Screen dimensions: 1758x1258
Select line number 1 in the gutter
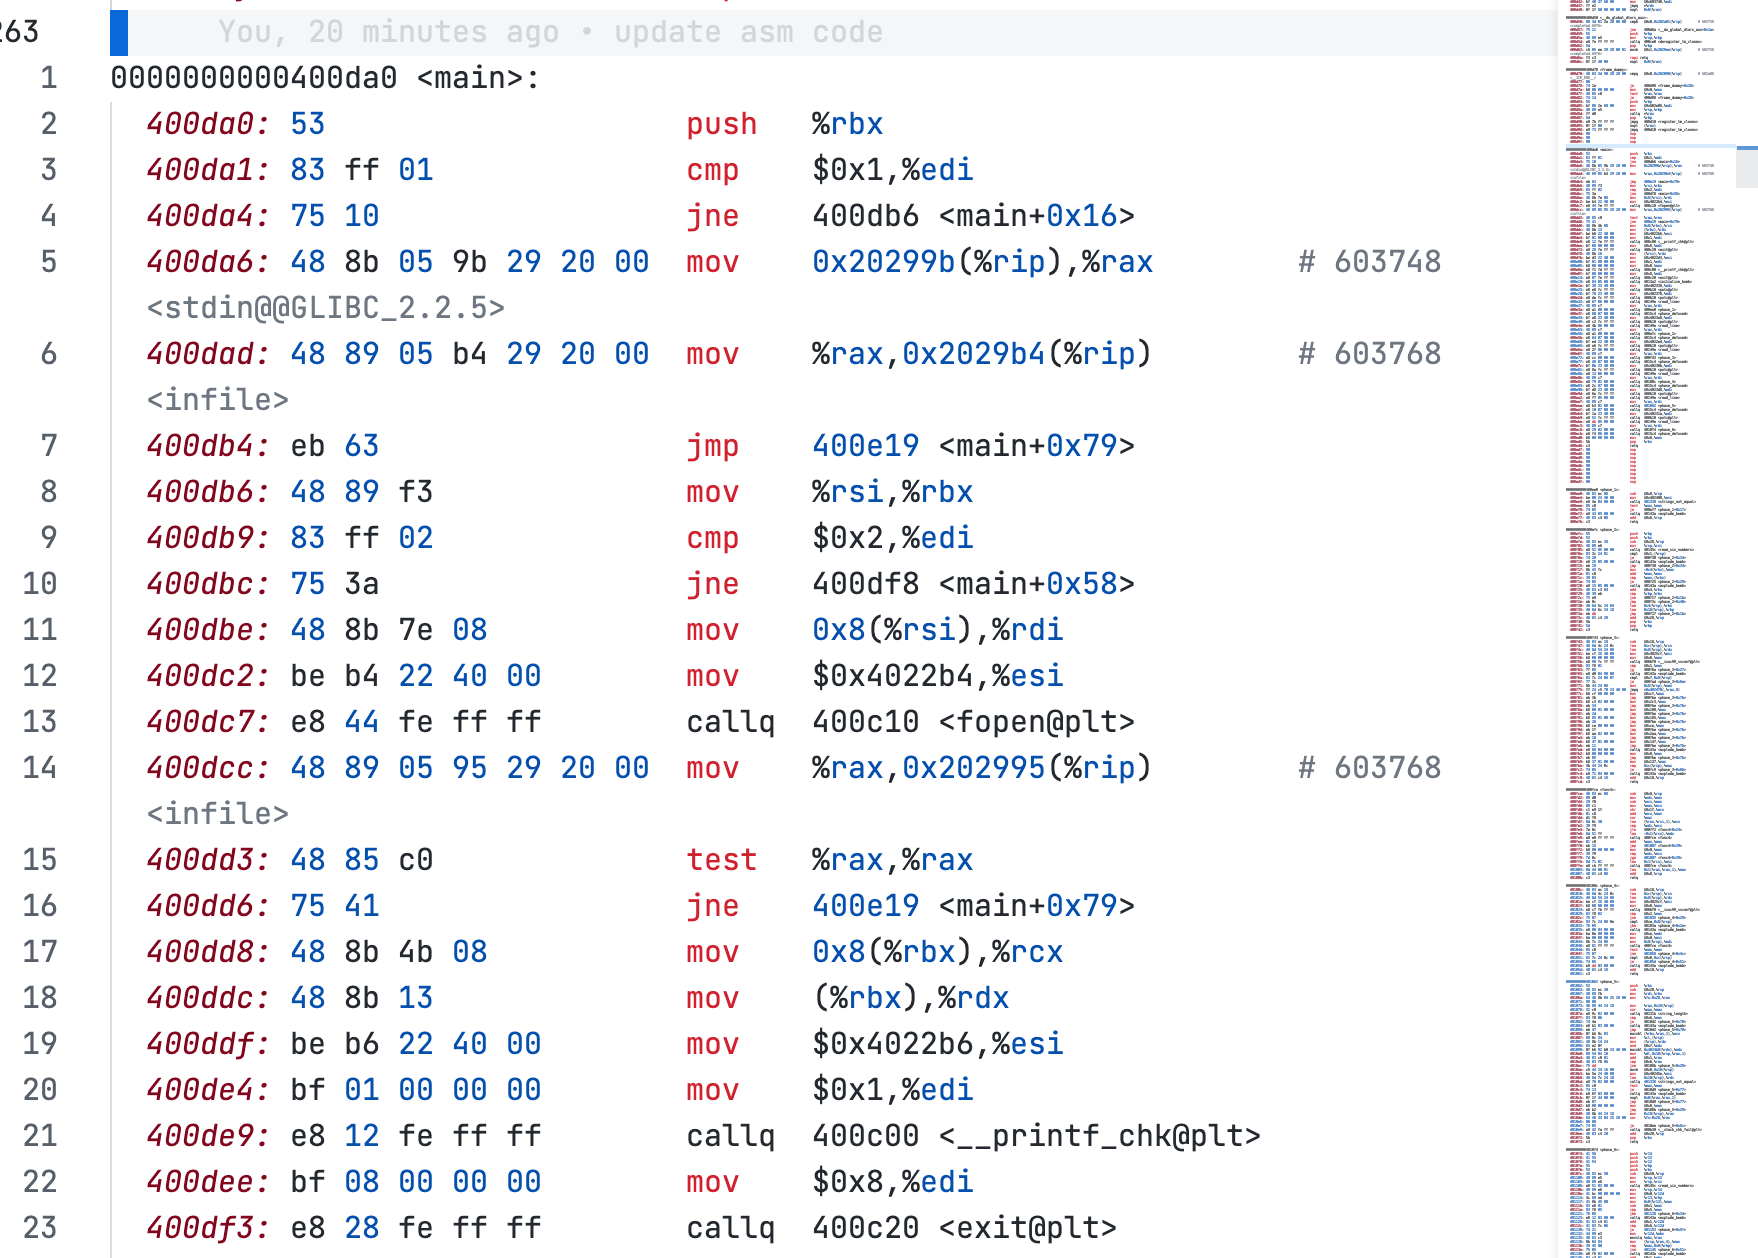[48, 78]
